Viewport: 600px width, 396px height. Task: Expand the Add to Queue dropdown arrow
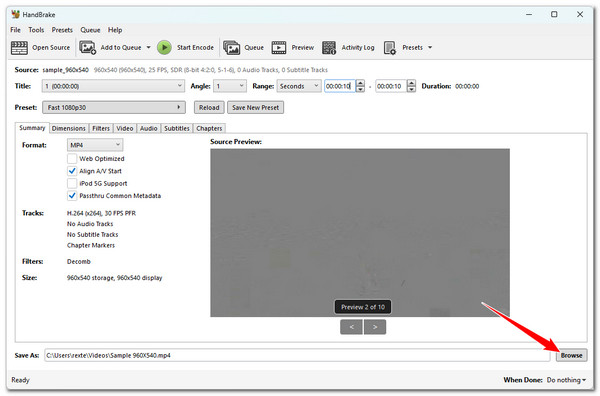[x=148, y=47]
